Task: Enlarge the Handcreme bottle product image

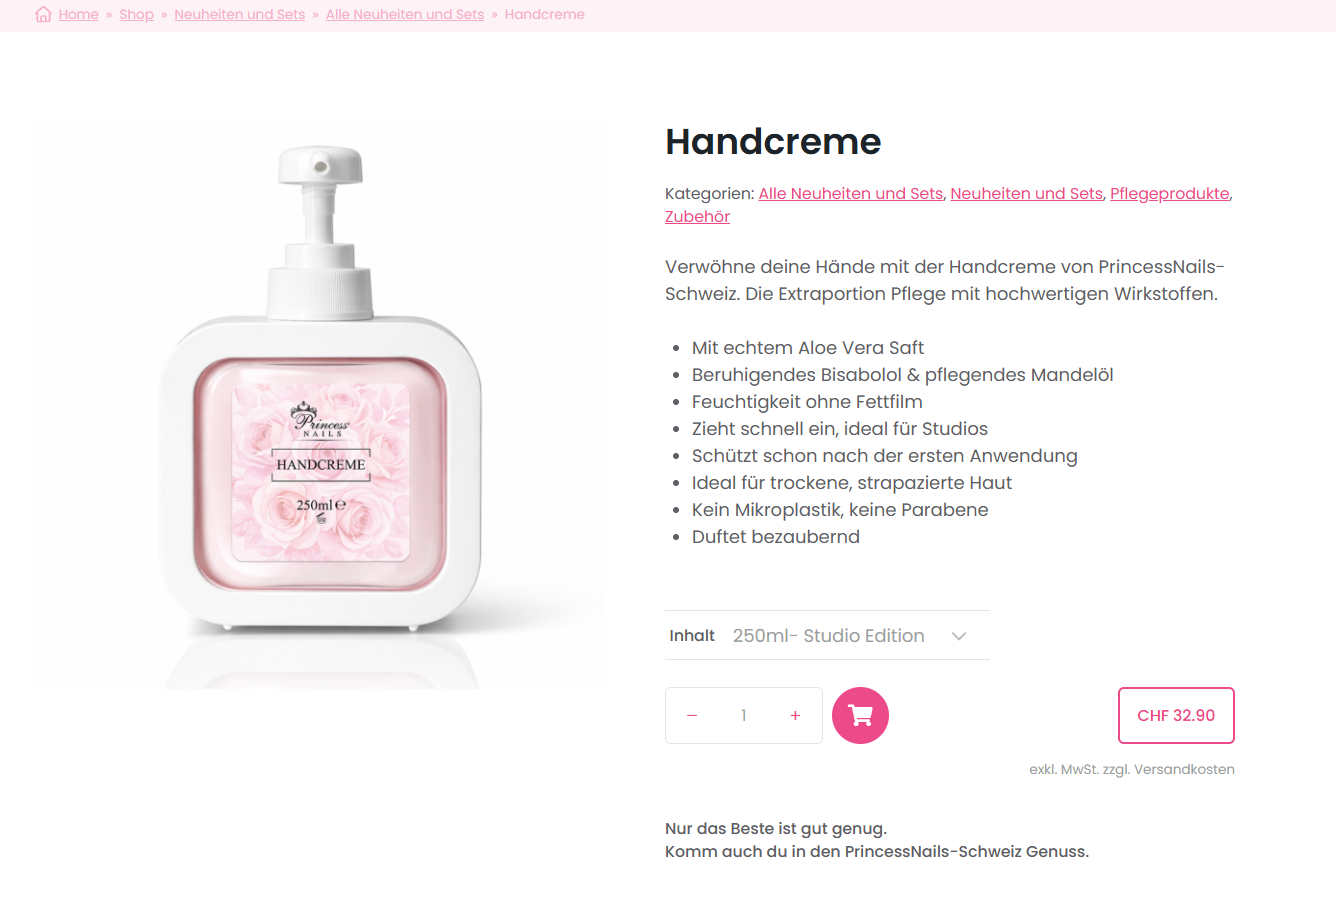Action: click(320, 404)
